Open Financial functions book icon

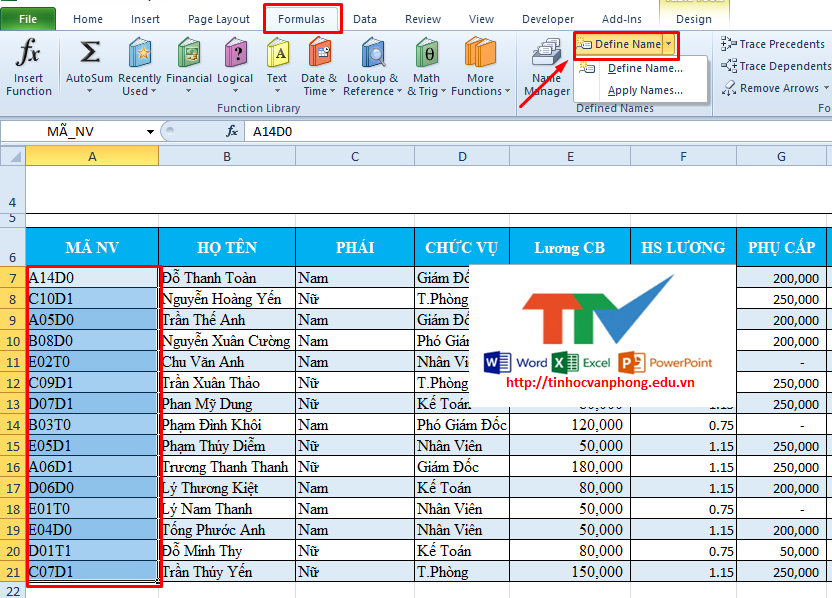coord(189,52)
